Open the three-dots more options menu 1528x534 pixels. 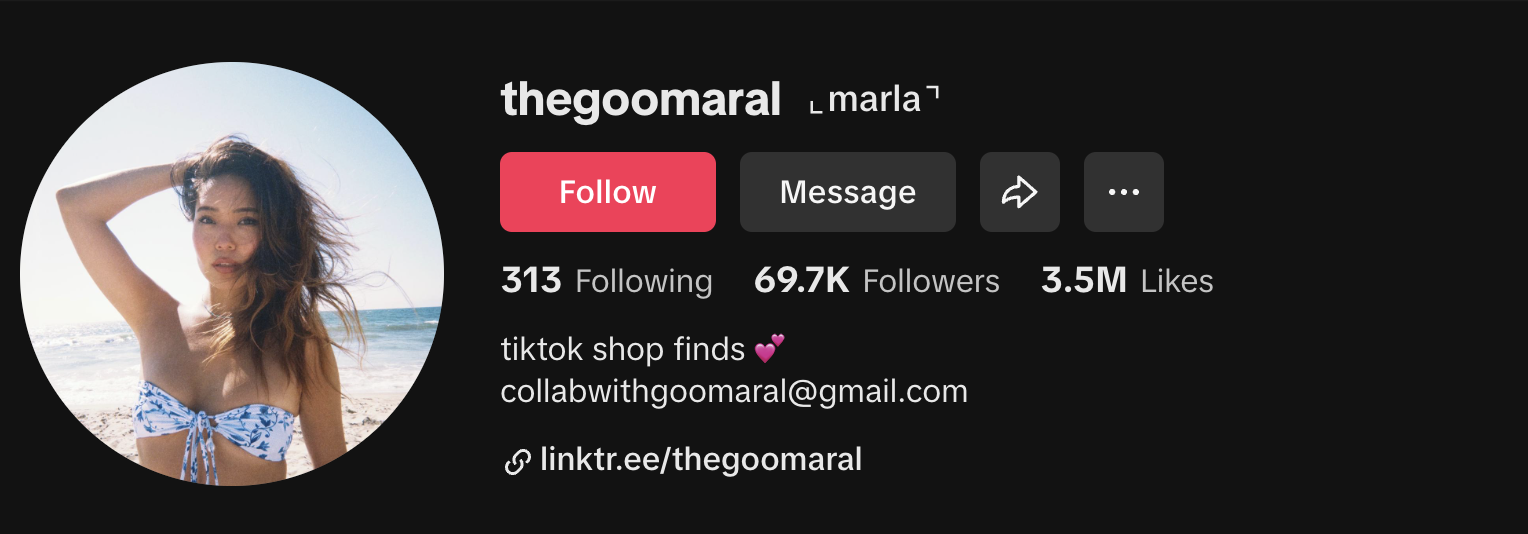pyautogui.click(x=1124, y=192)
